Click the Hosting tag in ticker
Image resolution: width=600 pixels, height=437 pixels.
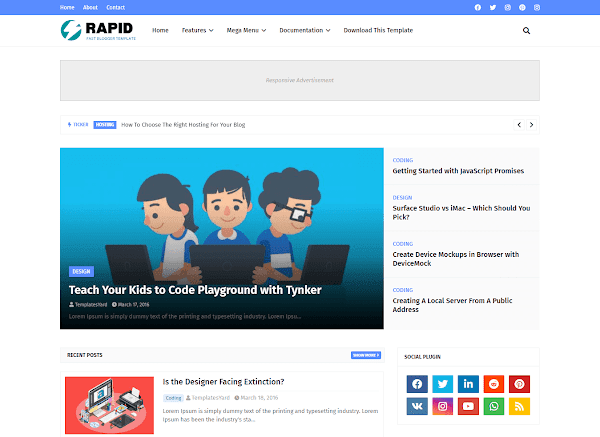[105, 125]
